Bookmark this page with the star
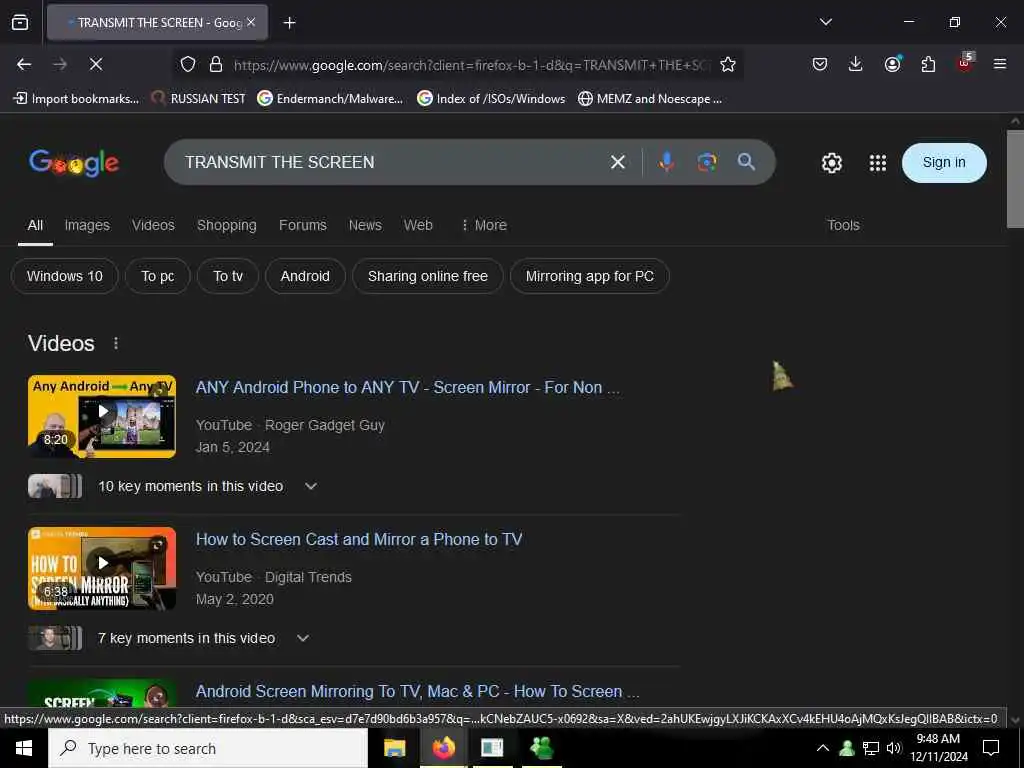1024x768 pixels. 728,64
